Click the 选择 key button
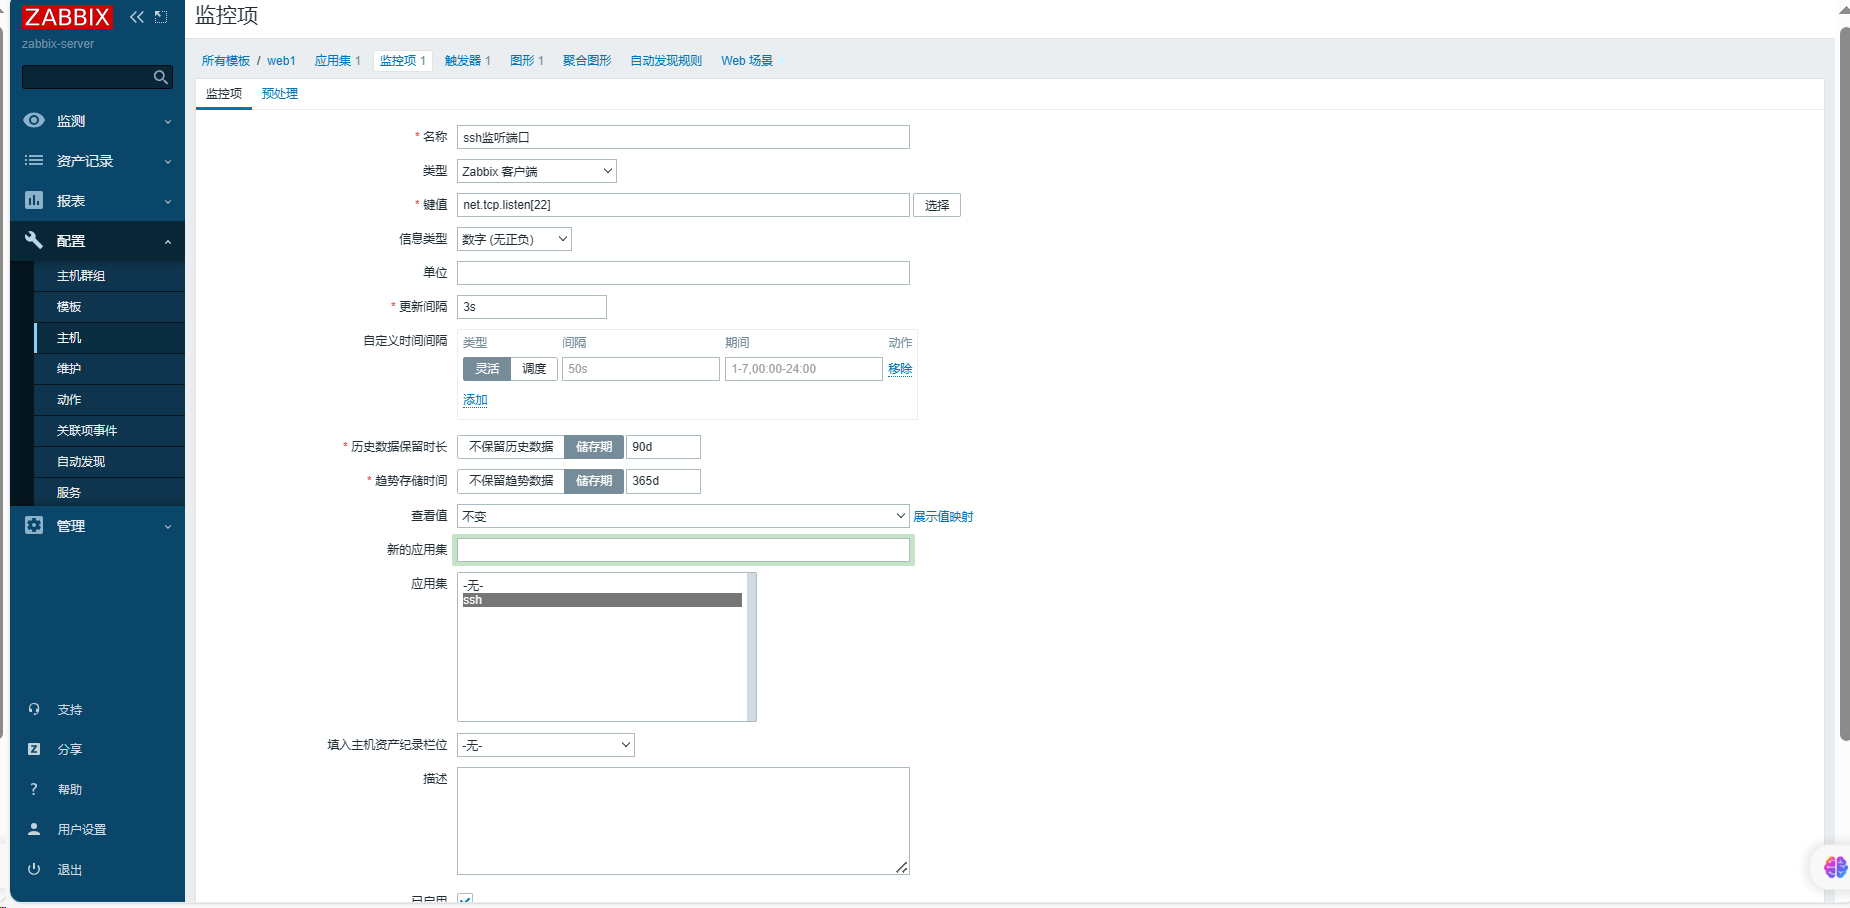This screenshot has width=1850, height=908. tap(937, 205)
